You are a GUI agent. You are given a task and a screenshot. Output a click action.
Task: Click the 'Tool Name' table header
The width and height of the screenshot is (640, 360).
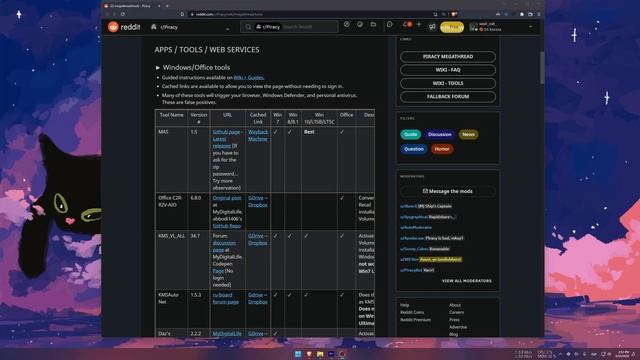171,115
